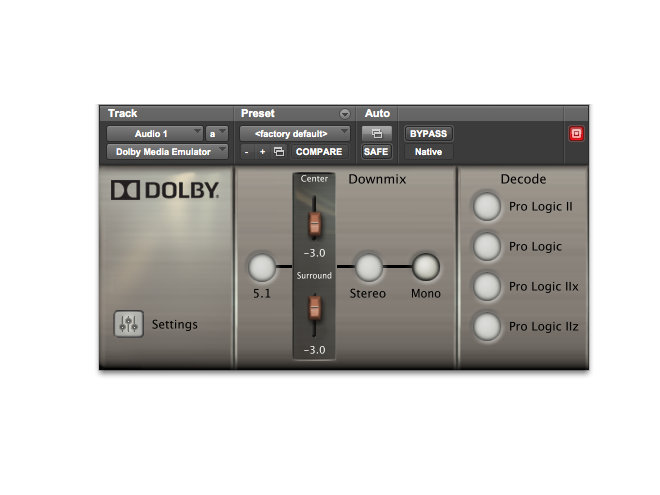Select the previous preset with minus

point(247,152)
